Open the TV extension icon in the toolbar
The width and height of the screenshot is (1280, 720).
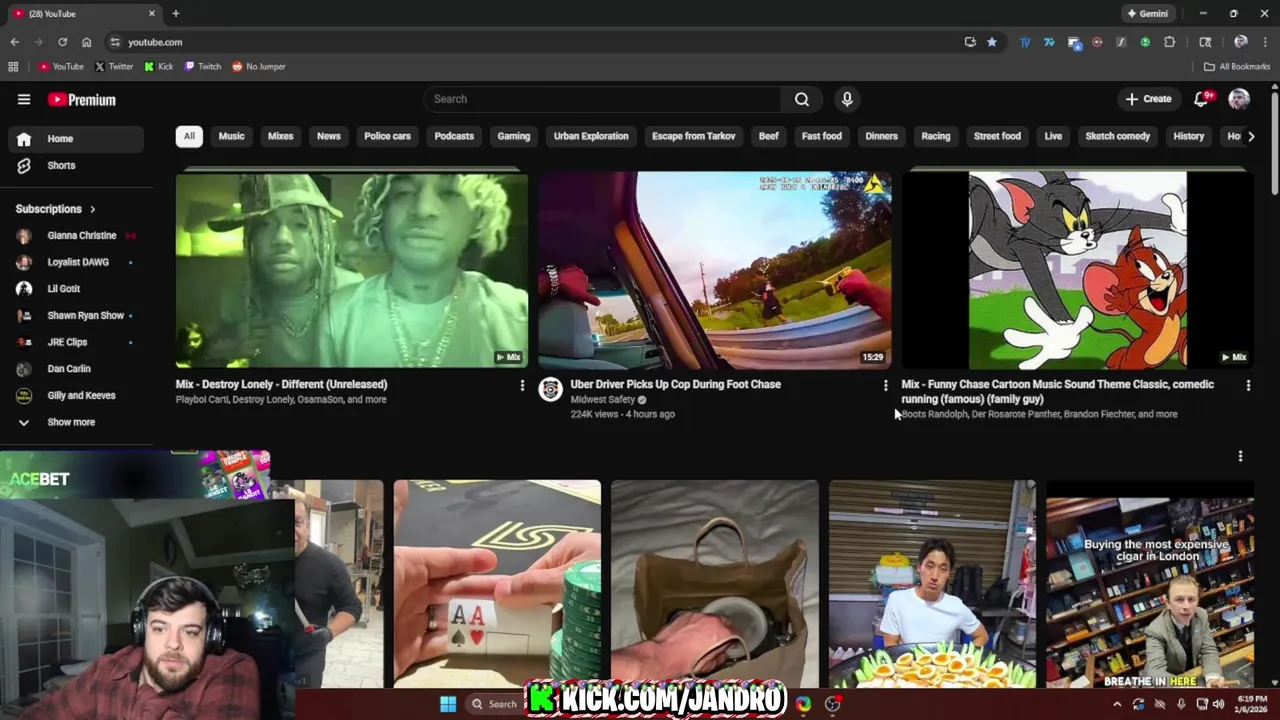click(x=1025, y=42)
